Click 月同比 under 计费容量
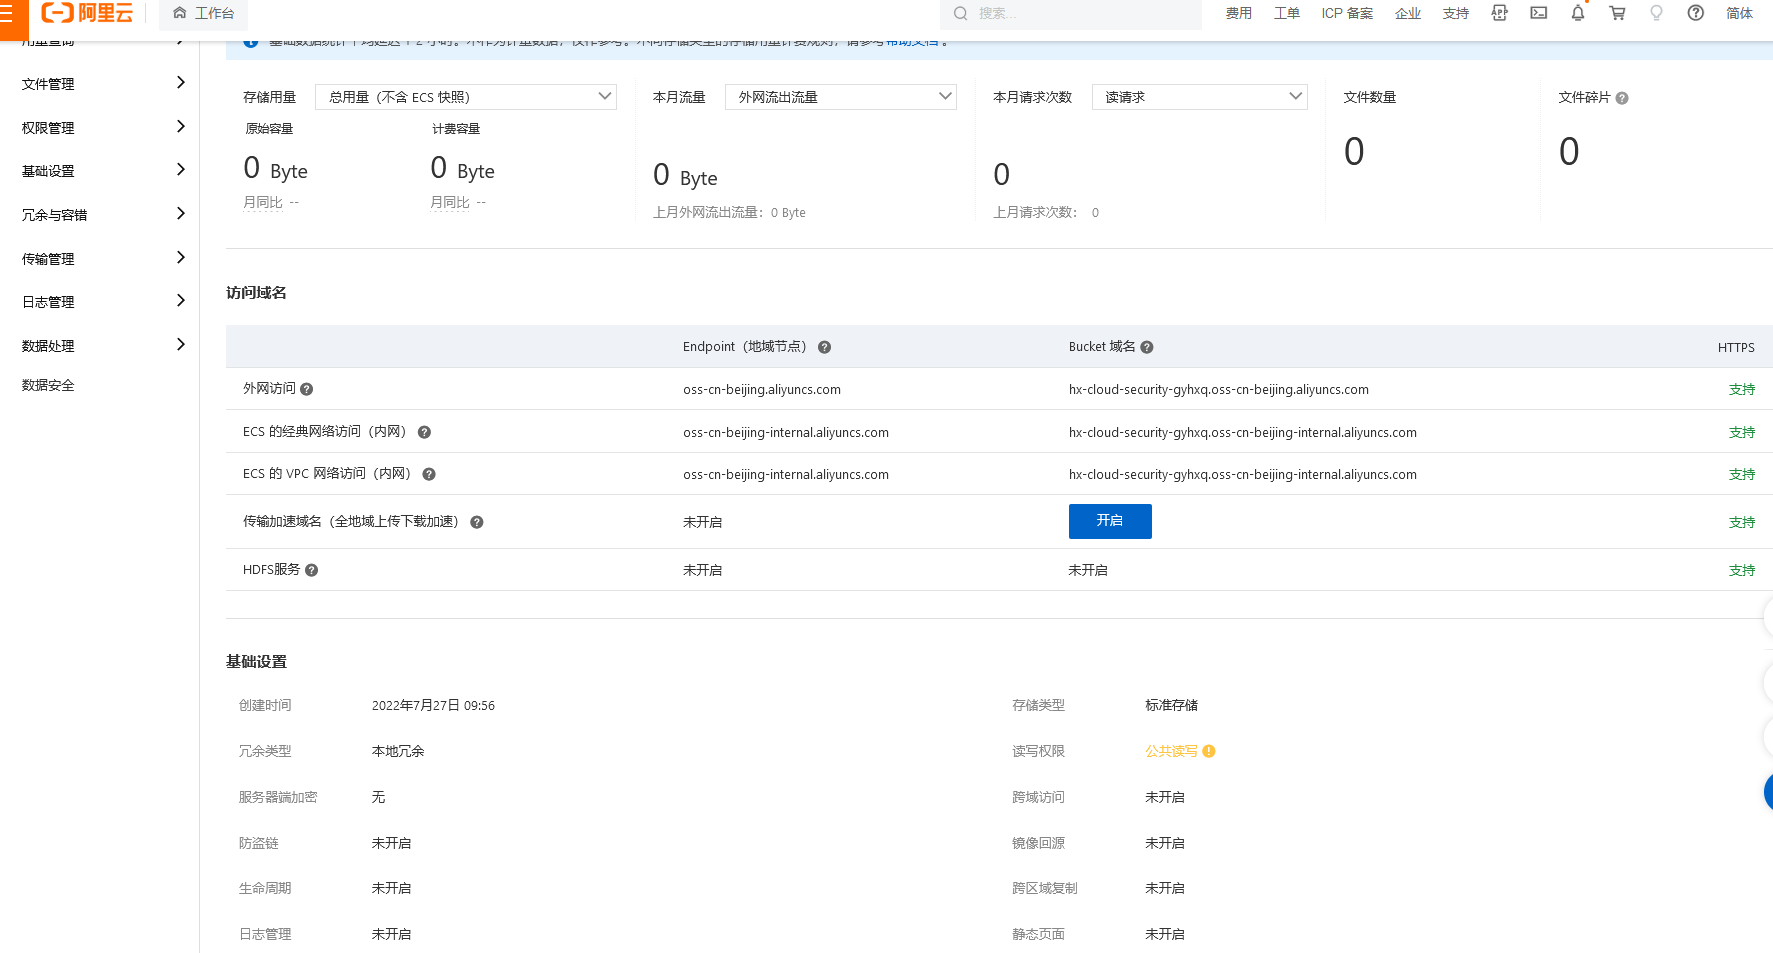The width and height of the screenshot is (1773, 953). click(450, 202)
